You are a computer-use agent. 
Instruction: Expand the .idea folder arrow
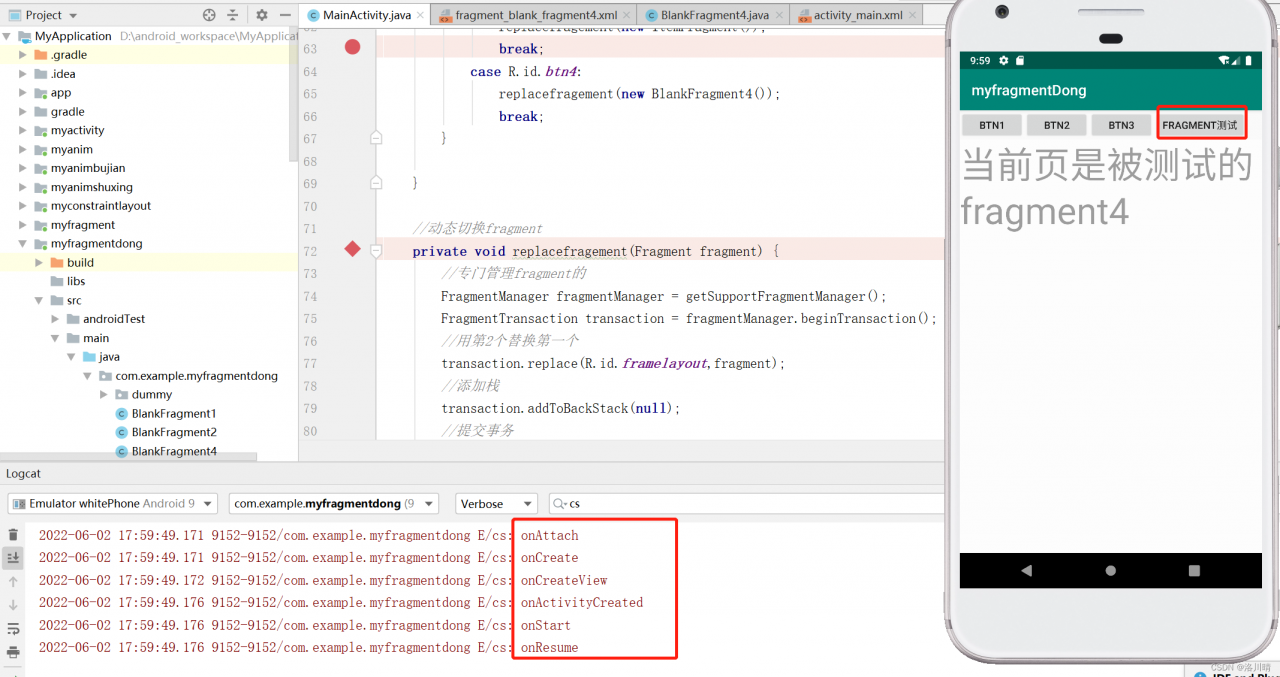[x=23, y=74]
